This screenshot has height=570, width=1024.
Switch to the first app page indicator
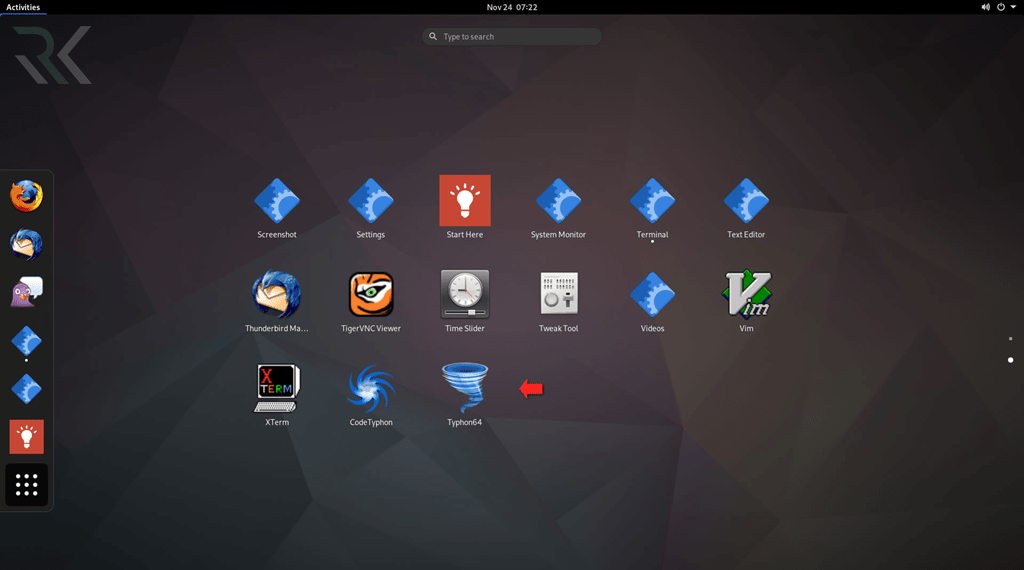coord(1010,339)
